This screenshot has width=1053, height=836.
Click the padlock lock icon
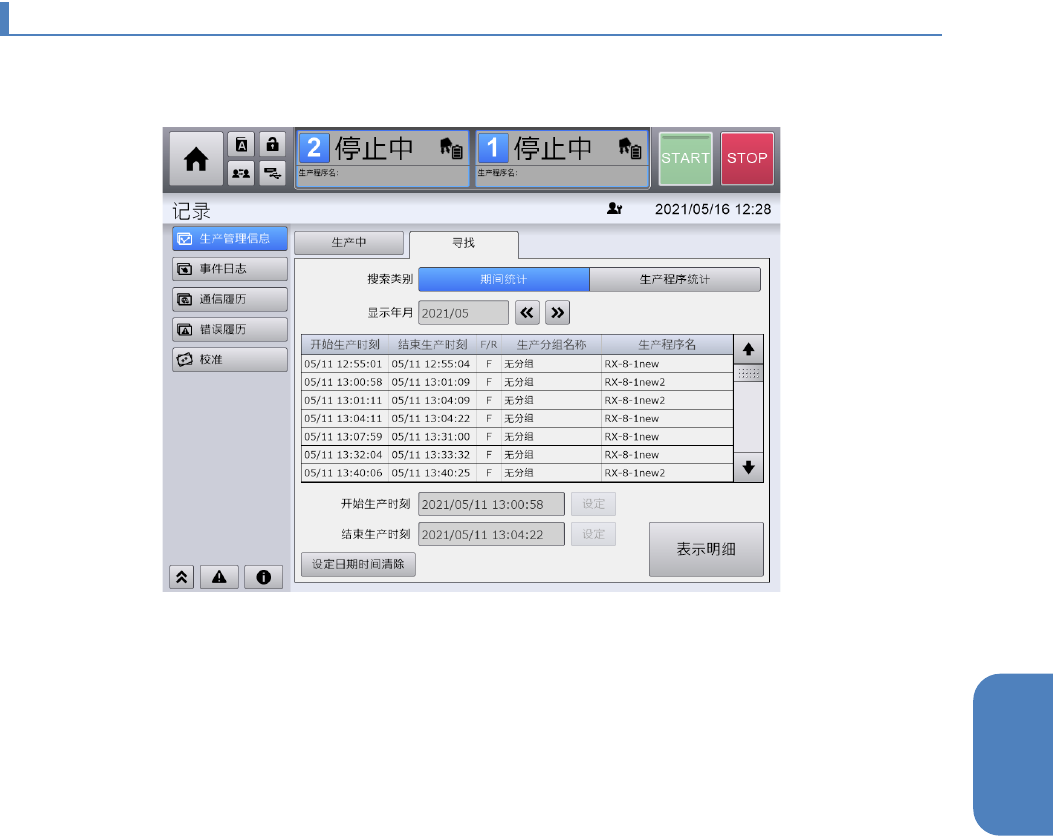(272, 144)
